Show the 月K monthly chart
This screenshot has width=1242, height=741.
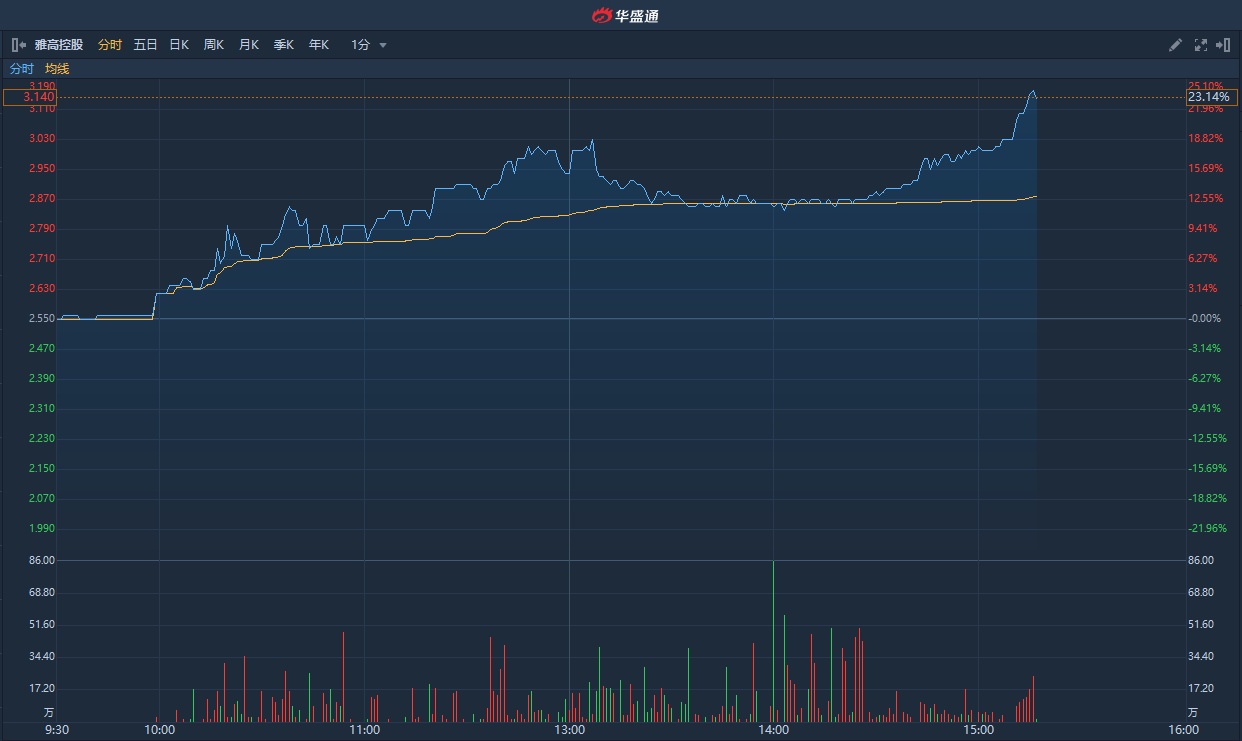[249, 45]
